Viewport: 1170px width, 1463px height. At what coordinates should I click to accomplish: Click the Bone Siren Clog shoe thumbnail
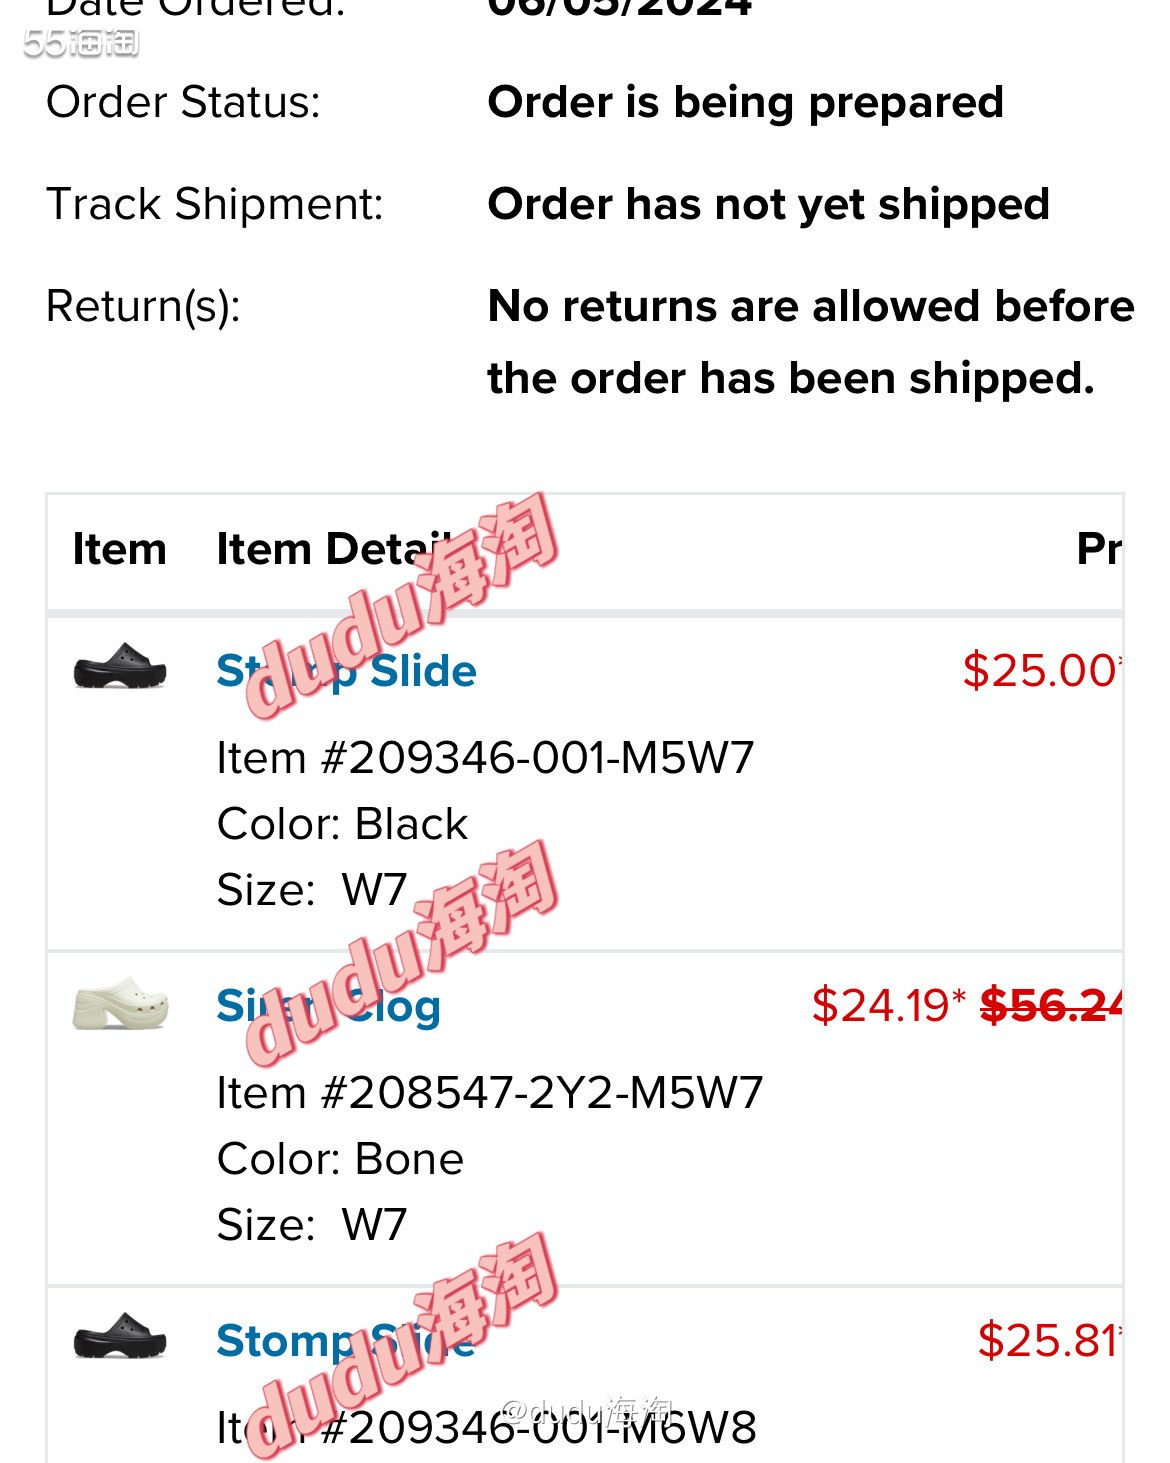click(x=120, y=1003)
